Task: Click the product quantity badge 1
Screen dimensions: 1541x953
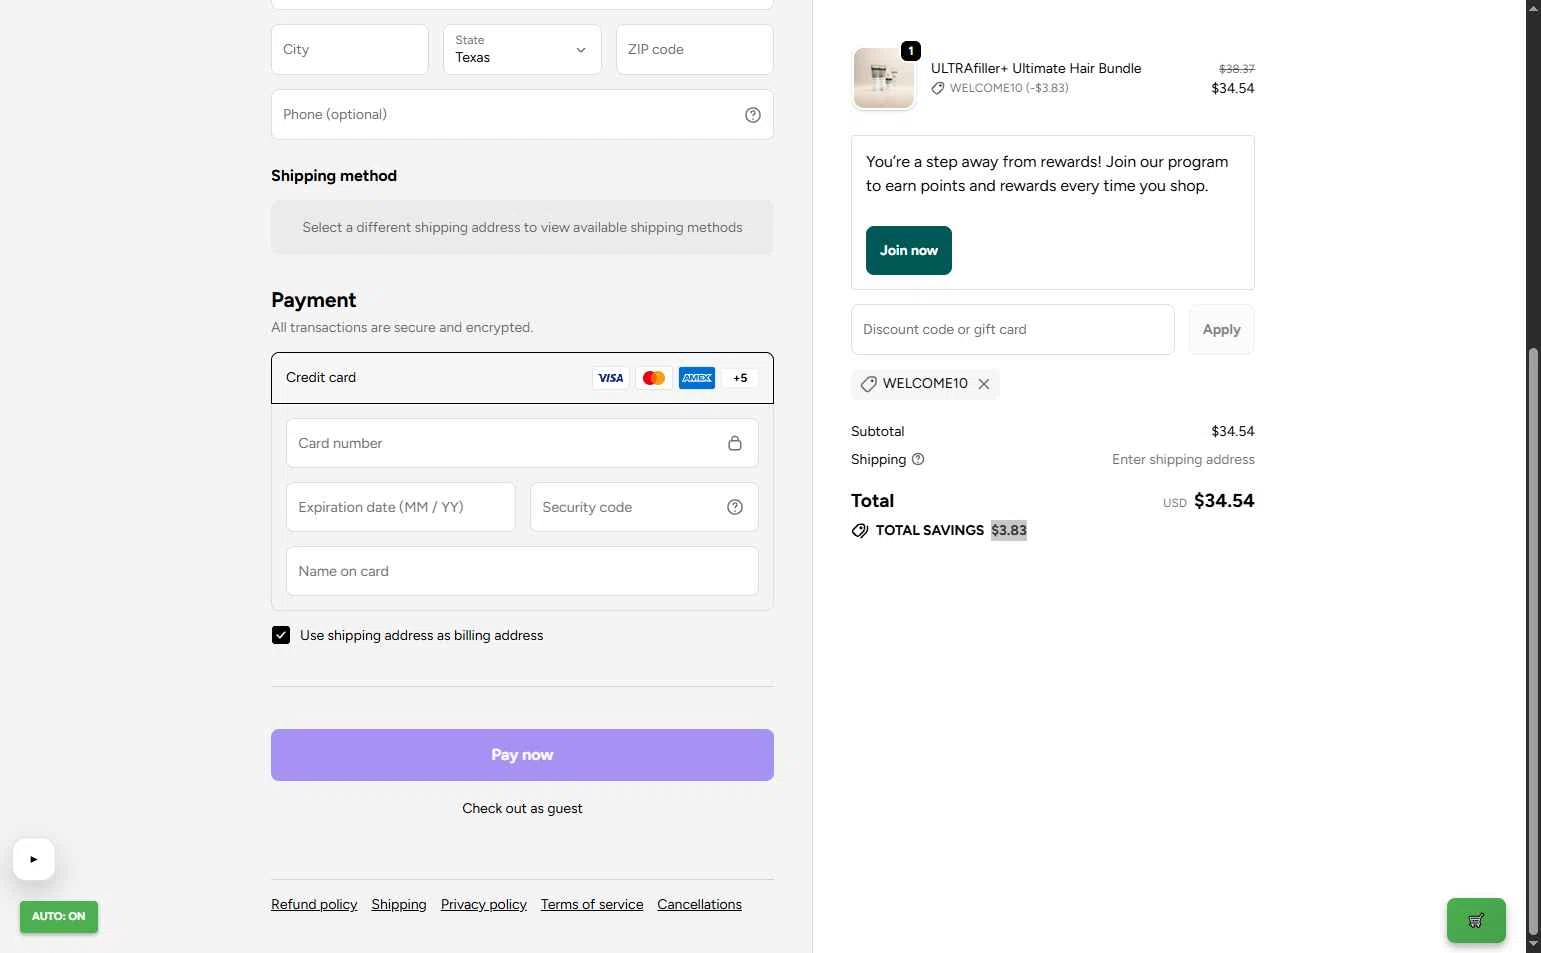Action: click(x=911, y=51)
